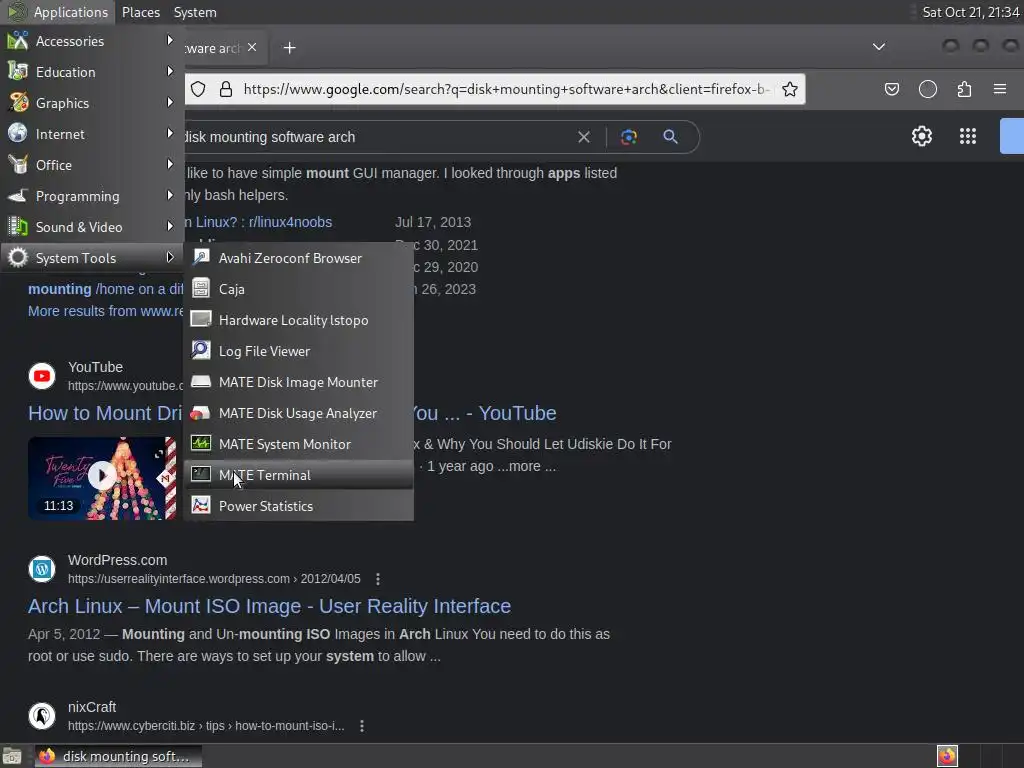Launch MATE Terminal icon
The height and width of the screenshot is (768, 1024).
coord(201,475)
